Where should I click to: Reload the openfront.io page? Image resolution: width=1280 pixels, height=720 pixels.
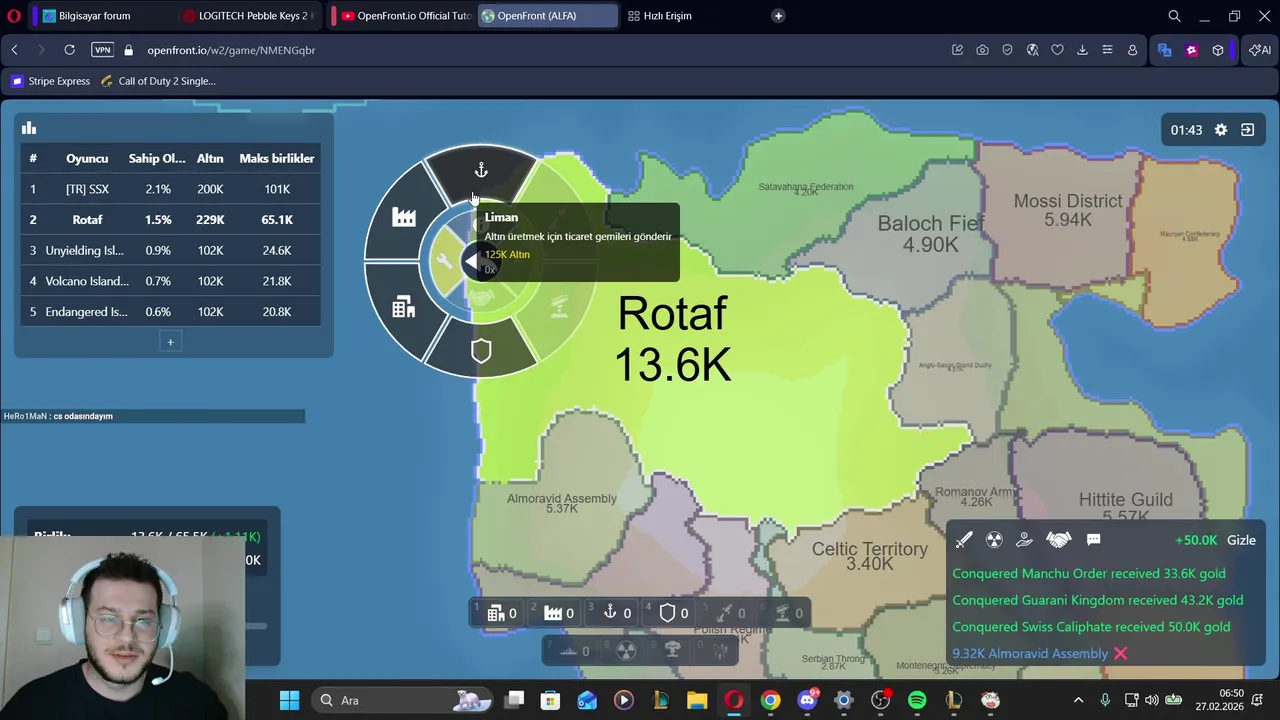coord(69,50)
